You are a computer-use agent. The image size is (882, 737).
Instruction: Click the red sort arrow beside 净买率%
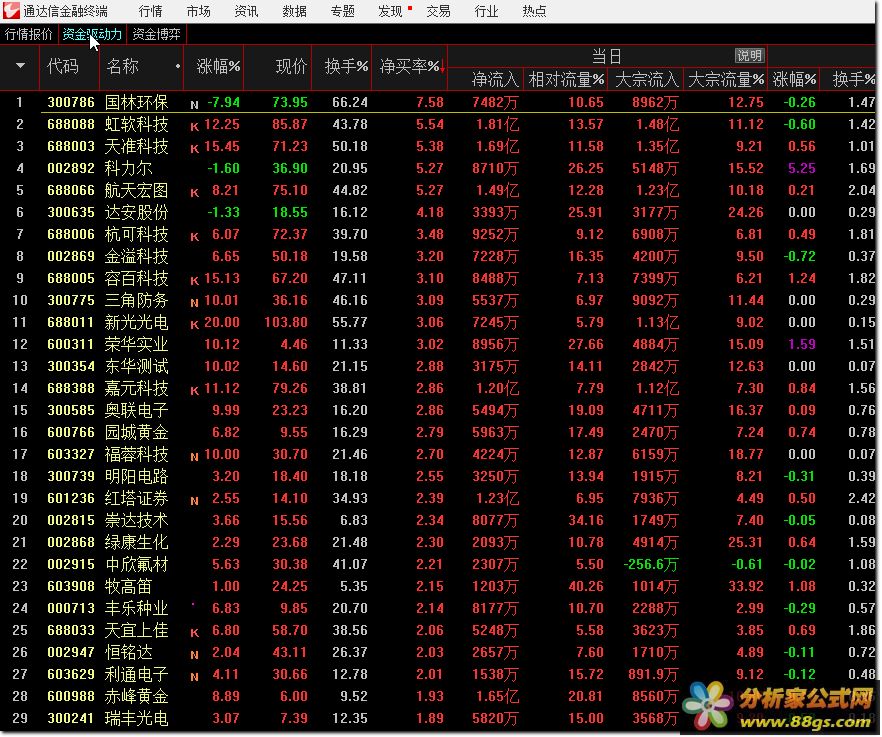coord(443,67)
